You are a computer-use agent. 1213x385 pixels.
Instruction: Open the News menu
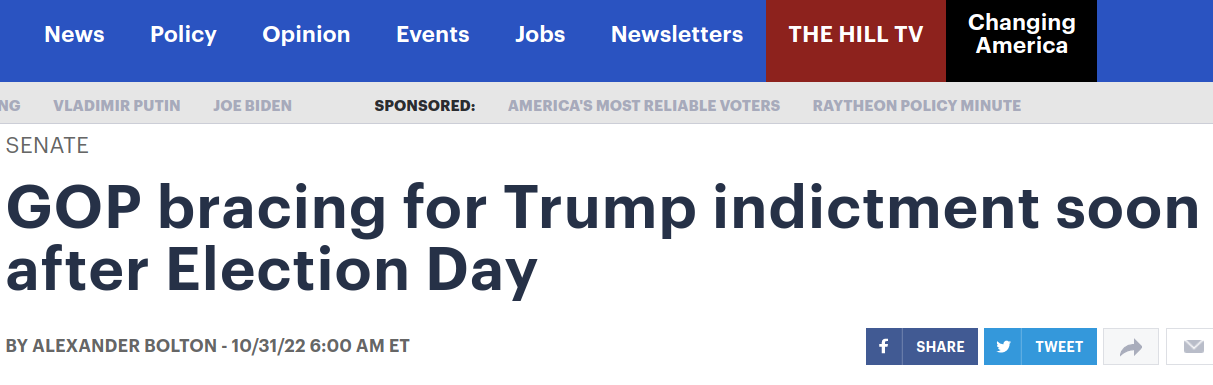74,35
